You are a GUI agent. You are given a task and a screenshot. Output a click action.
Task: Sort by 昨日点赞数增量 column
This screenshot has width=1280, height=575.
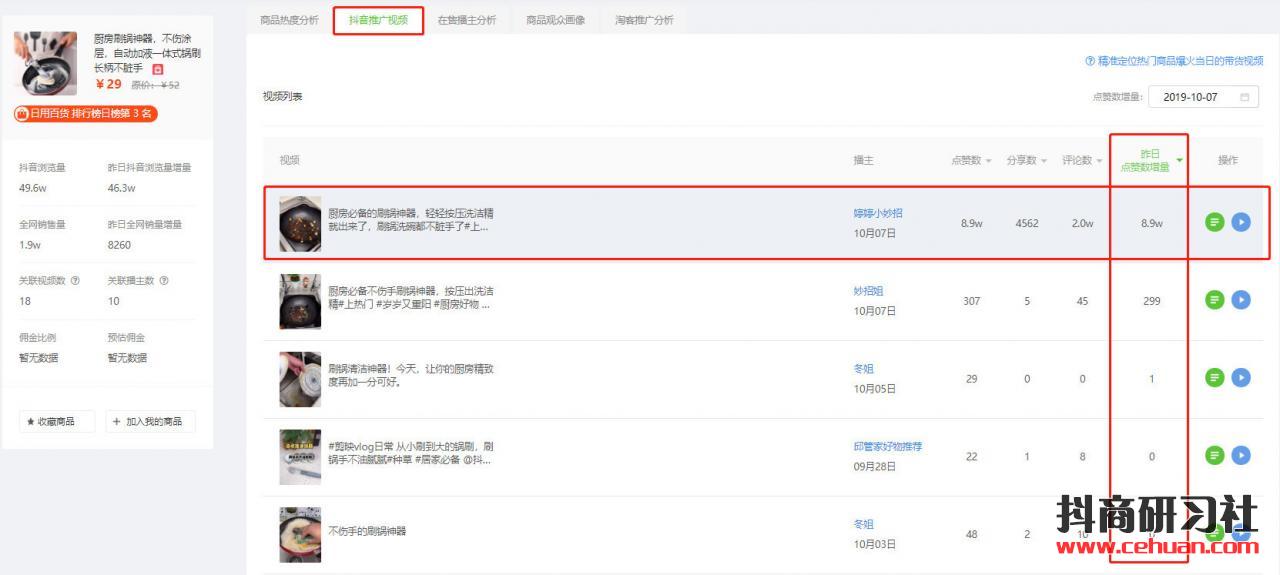click(x=1151, y=160)
